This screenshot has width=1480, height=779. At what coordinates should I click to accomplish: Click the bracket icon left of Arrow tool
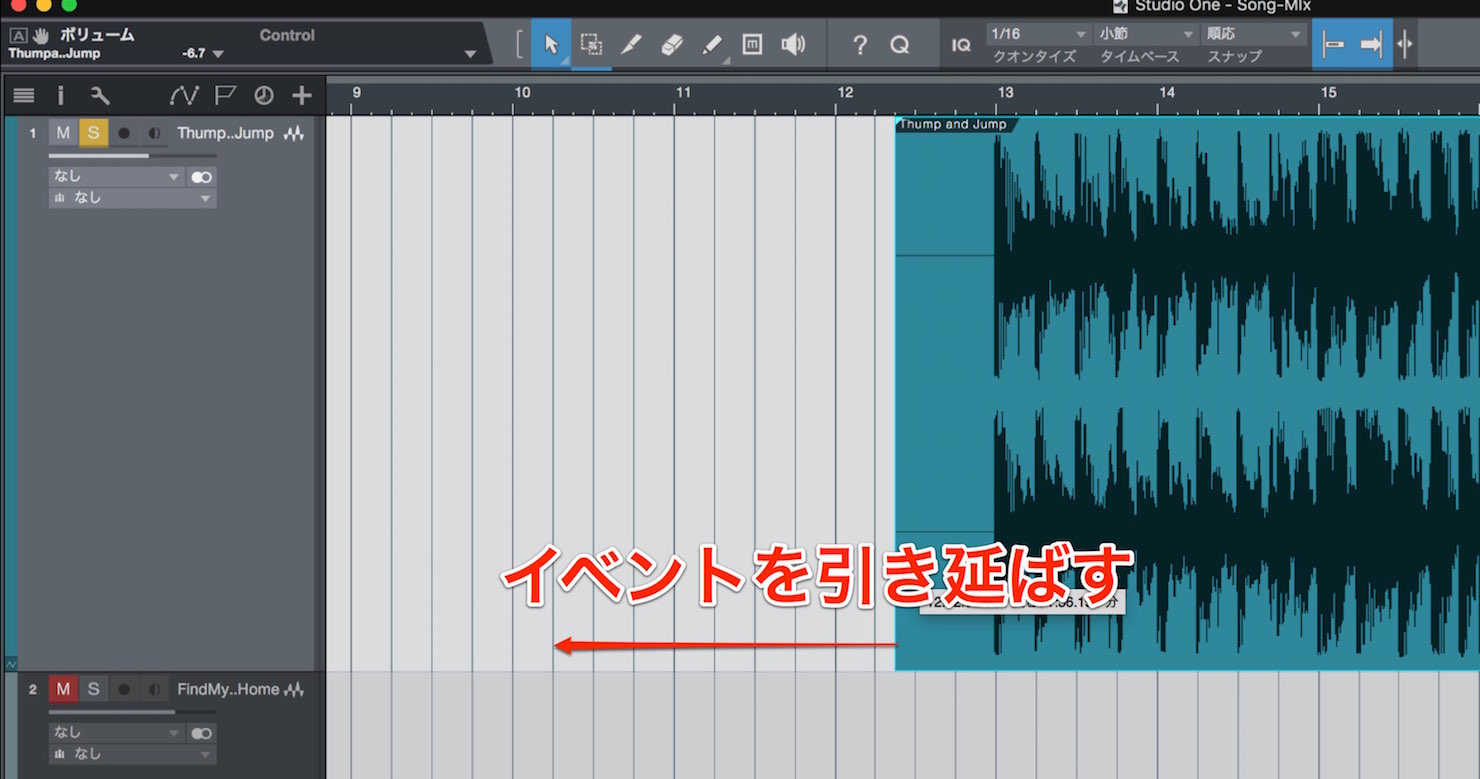click(x=519, y=45)
